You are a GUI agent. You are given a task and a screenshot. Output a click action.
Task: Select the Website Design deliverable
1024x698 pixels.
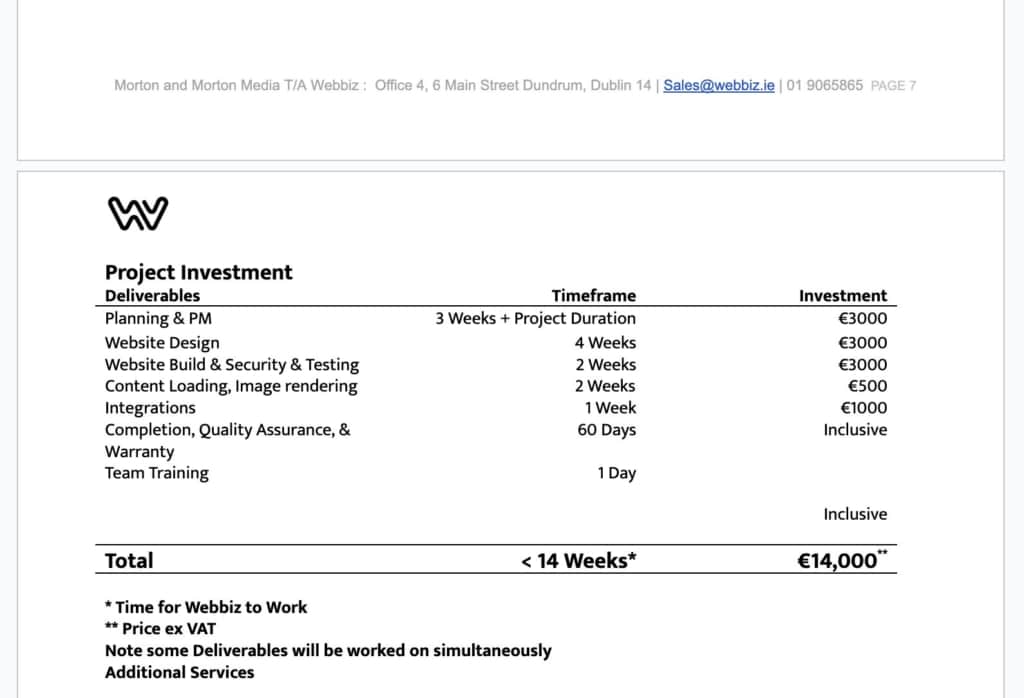(x=162, y=343)
